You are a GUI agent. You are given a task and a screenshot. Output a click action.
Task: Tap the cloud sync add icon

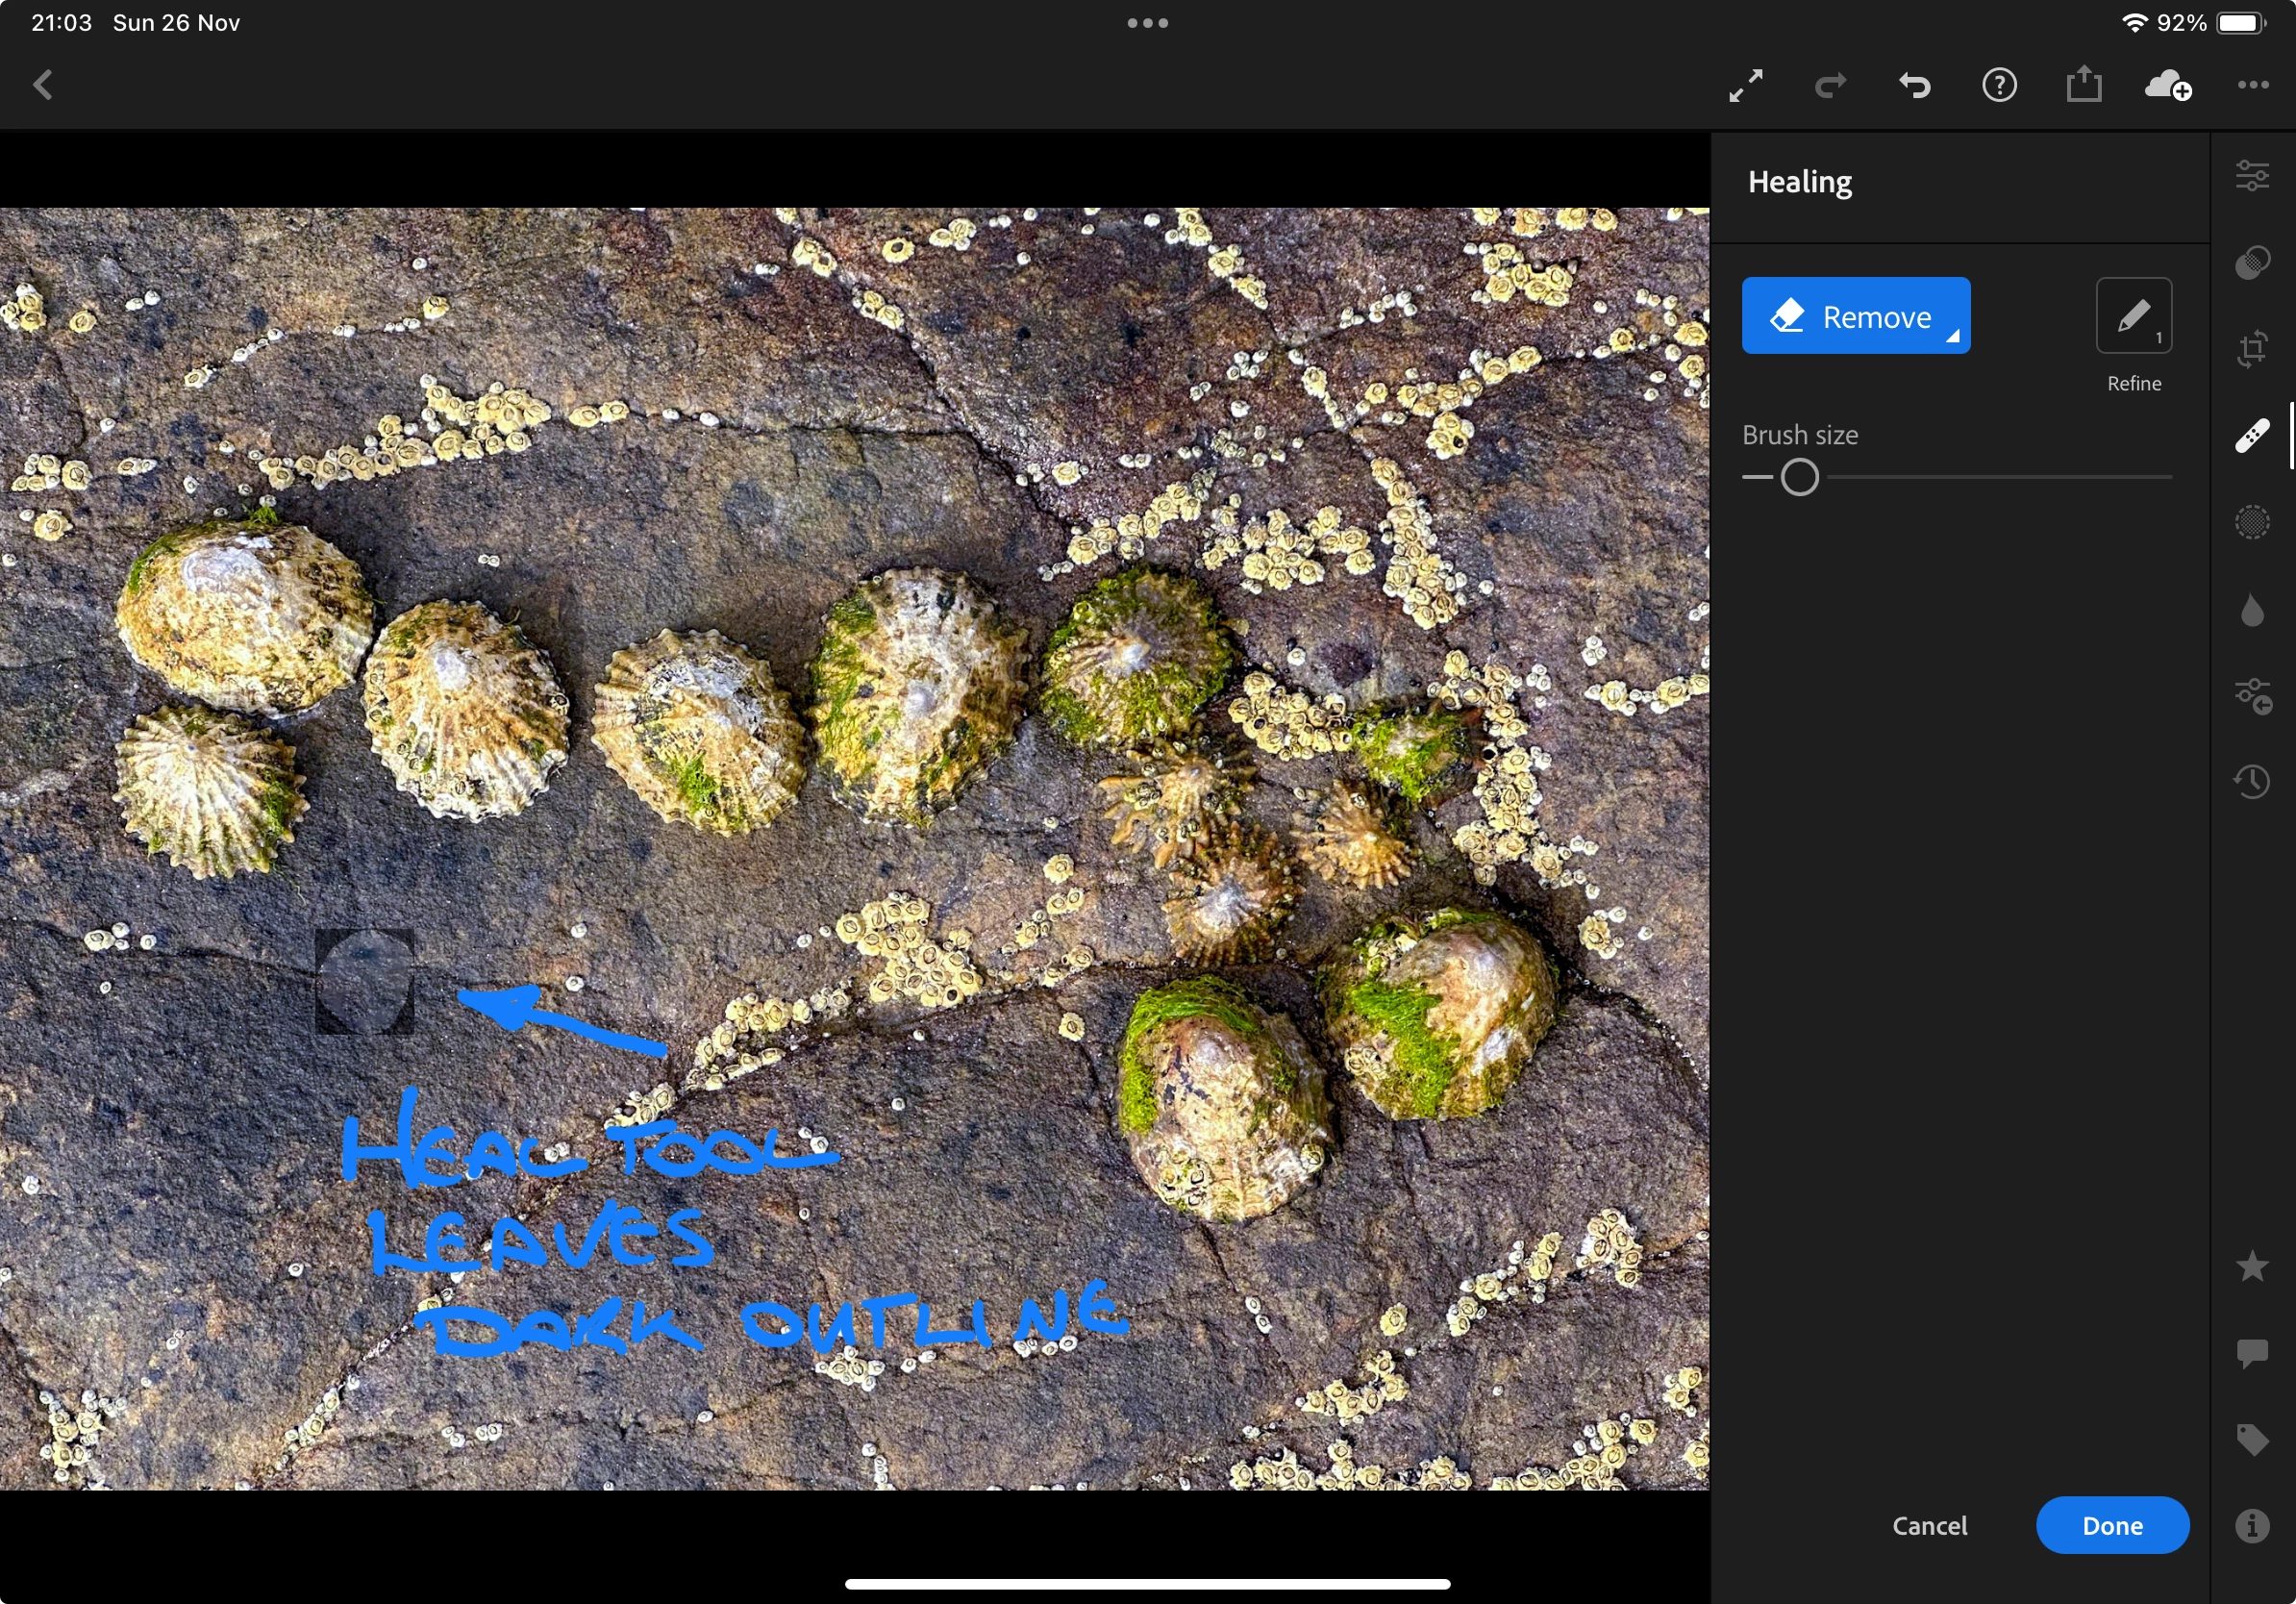[x=2168, y=86]
